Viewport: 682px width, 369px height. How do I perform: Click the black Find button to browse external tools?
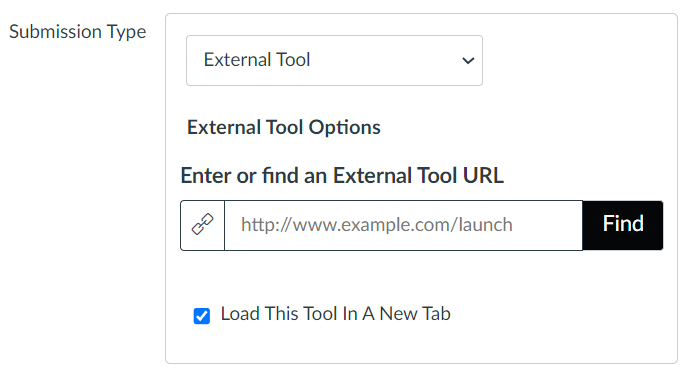(623, 225)
